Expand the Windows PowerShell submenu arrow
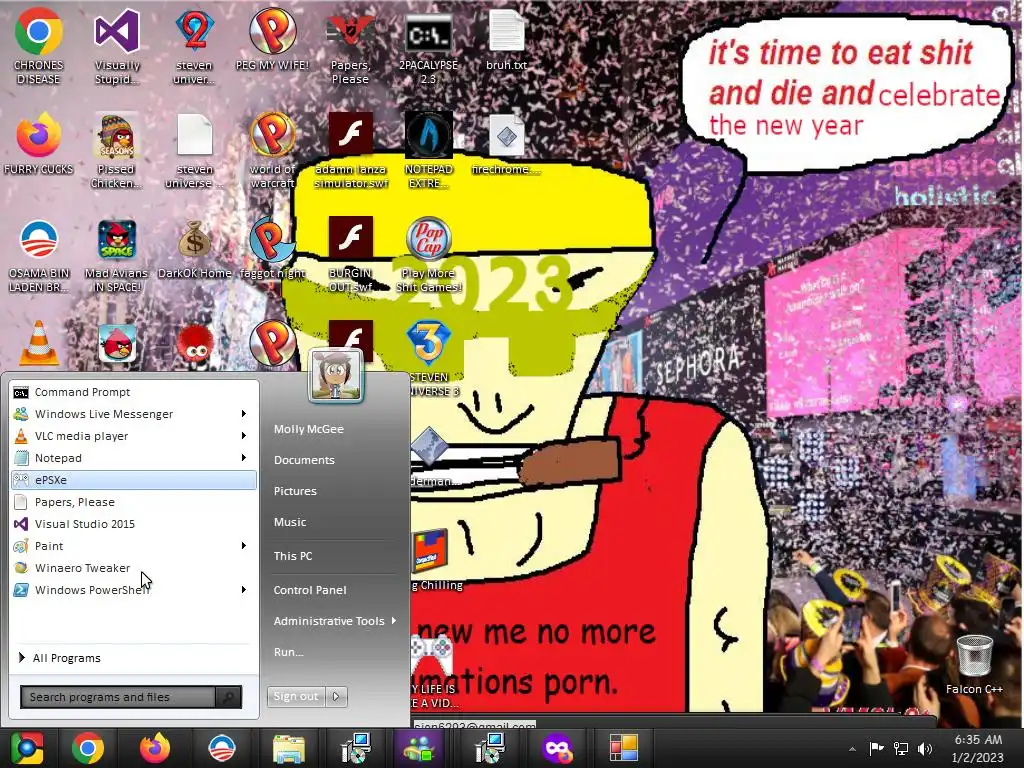The width and height of the screenshot is (1024, 768). 244,590
